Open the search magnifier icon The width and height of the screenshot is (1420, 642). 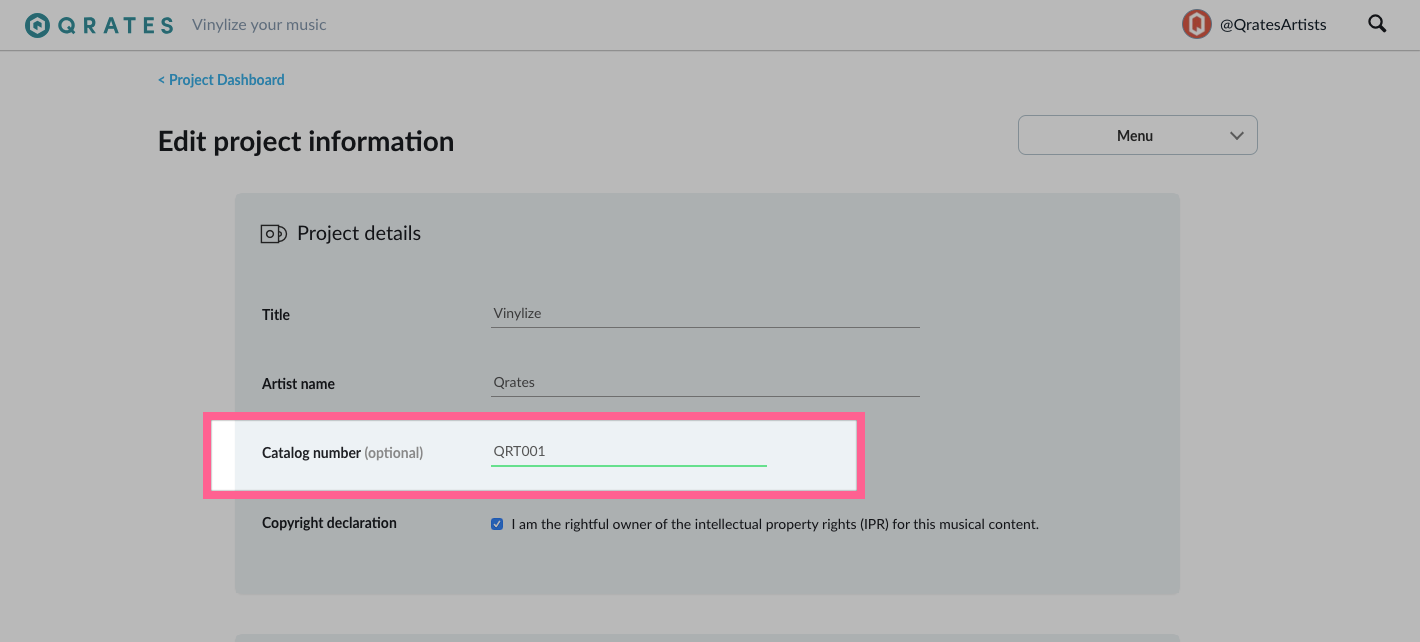point(1377,24)
